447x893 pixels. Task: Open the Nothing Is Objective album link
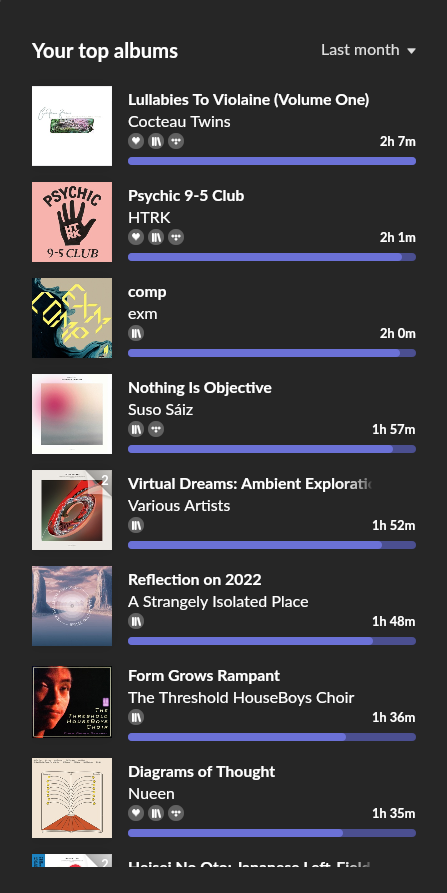[200, 388]
